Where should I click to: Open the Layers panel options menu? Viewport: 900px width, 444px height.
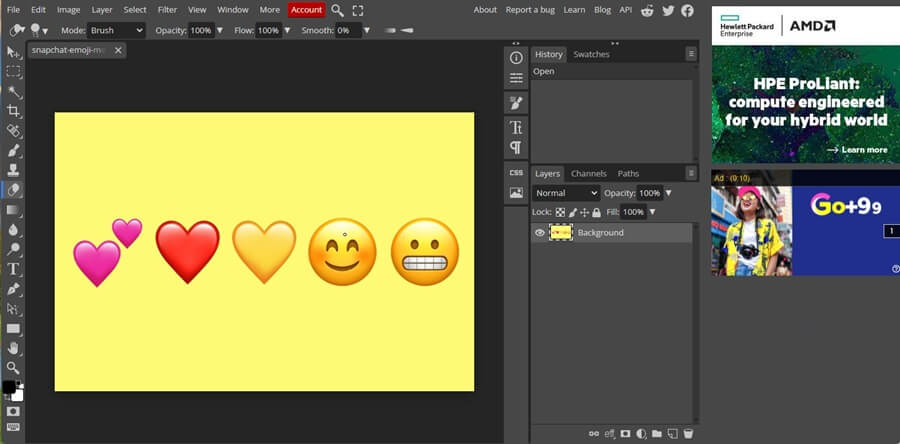click(x=691, y=173)
